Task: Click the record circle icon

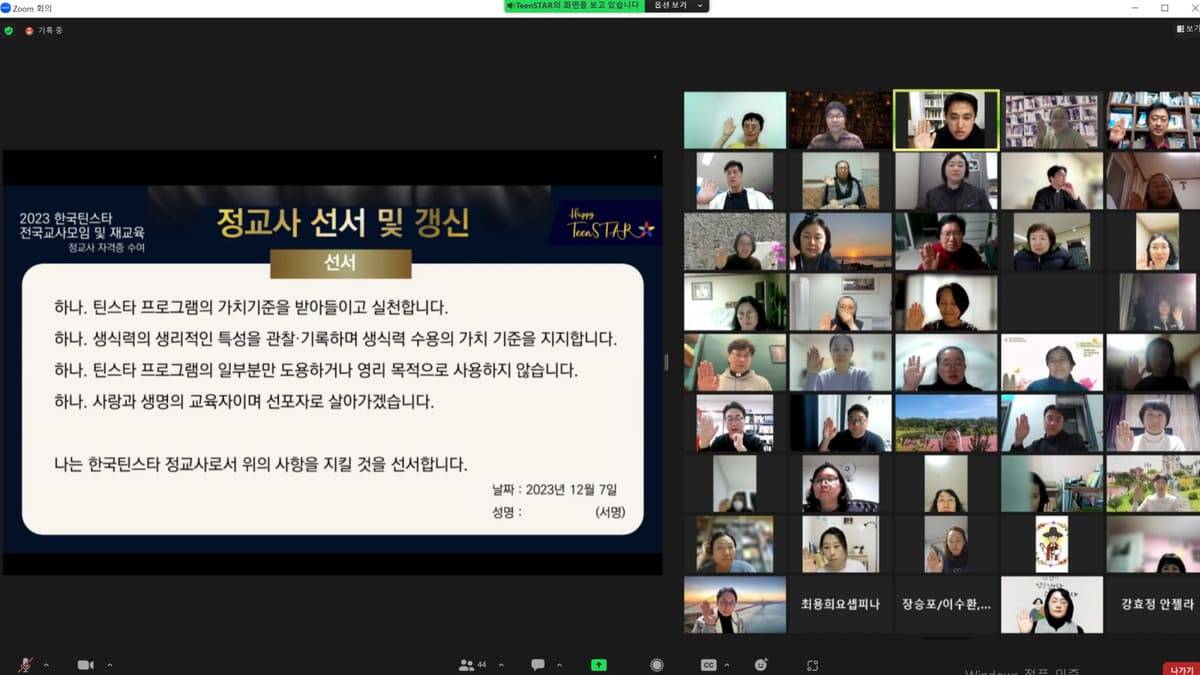Action: click(x=657, y=665)
